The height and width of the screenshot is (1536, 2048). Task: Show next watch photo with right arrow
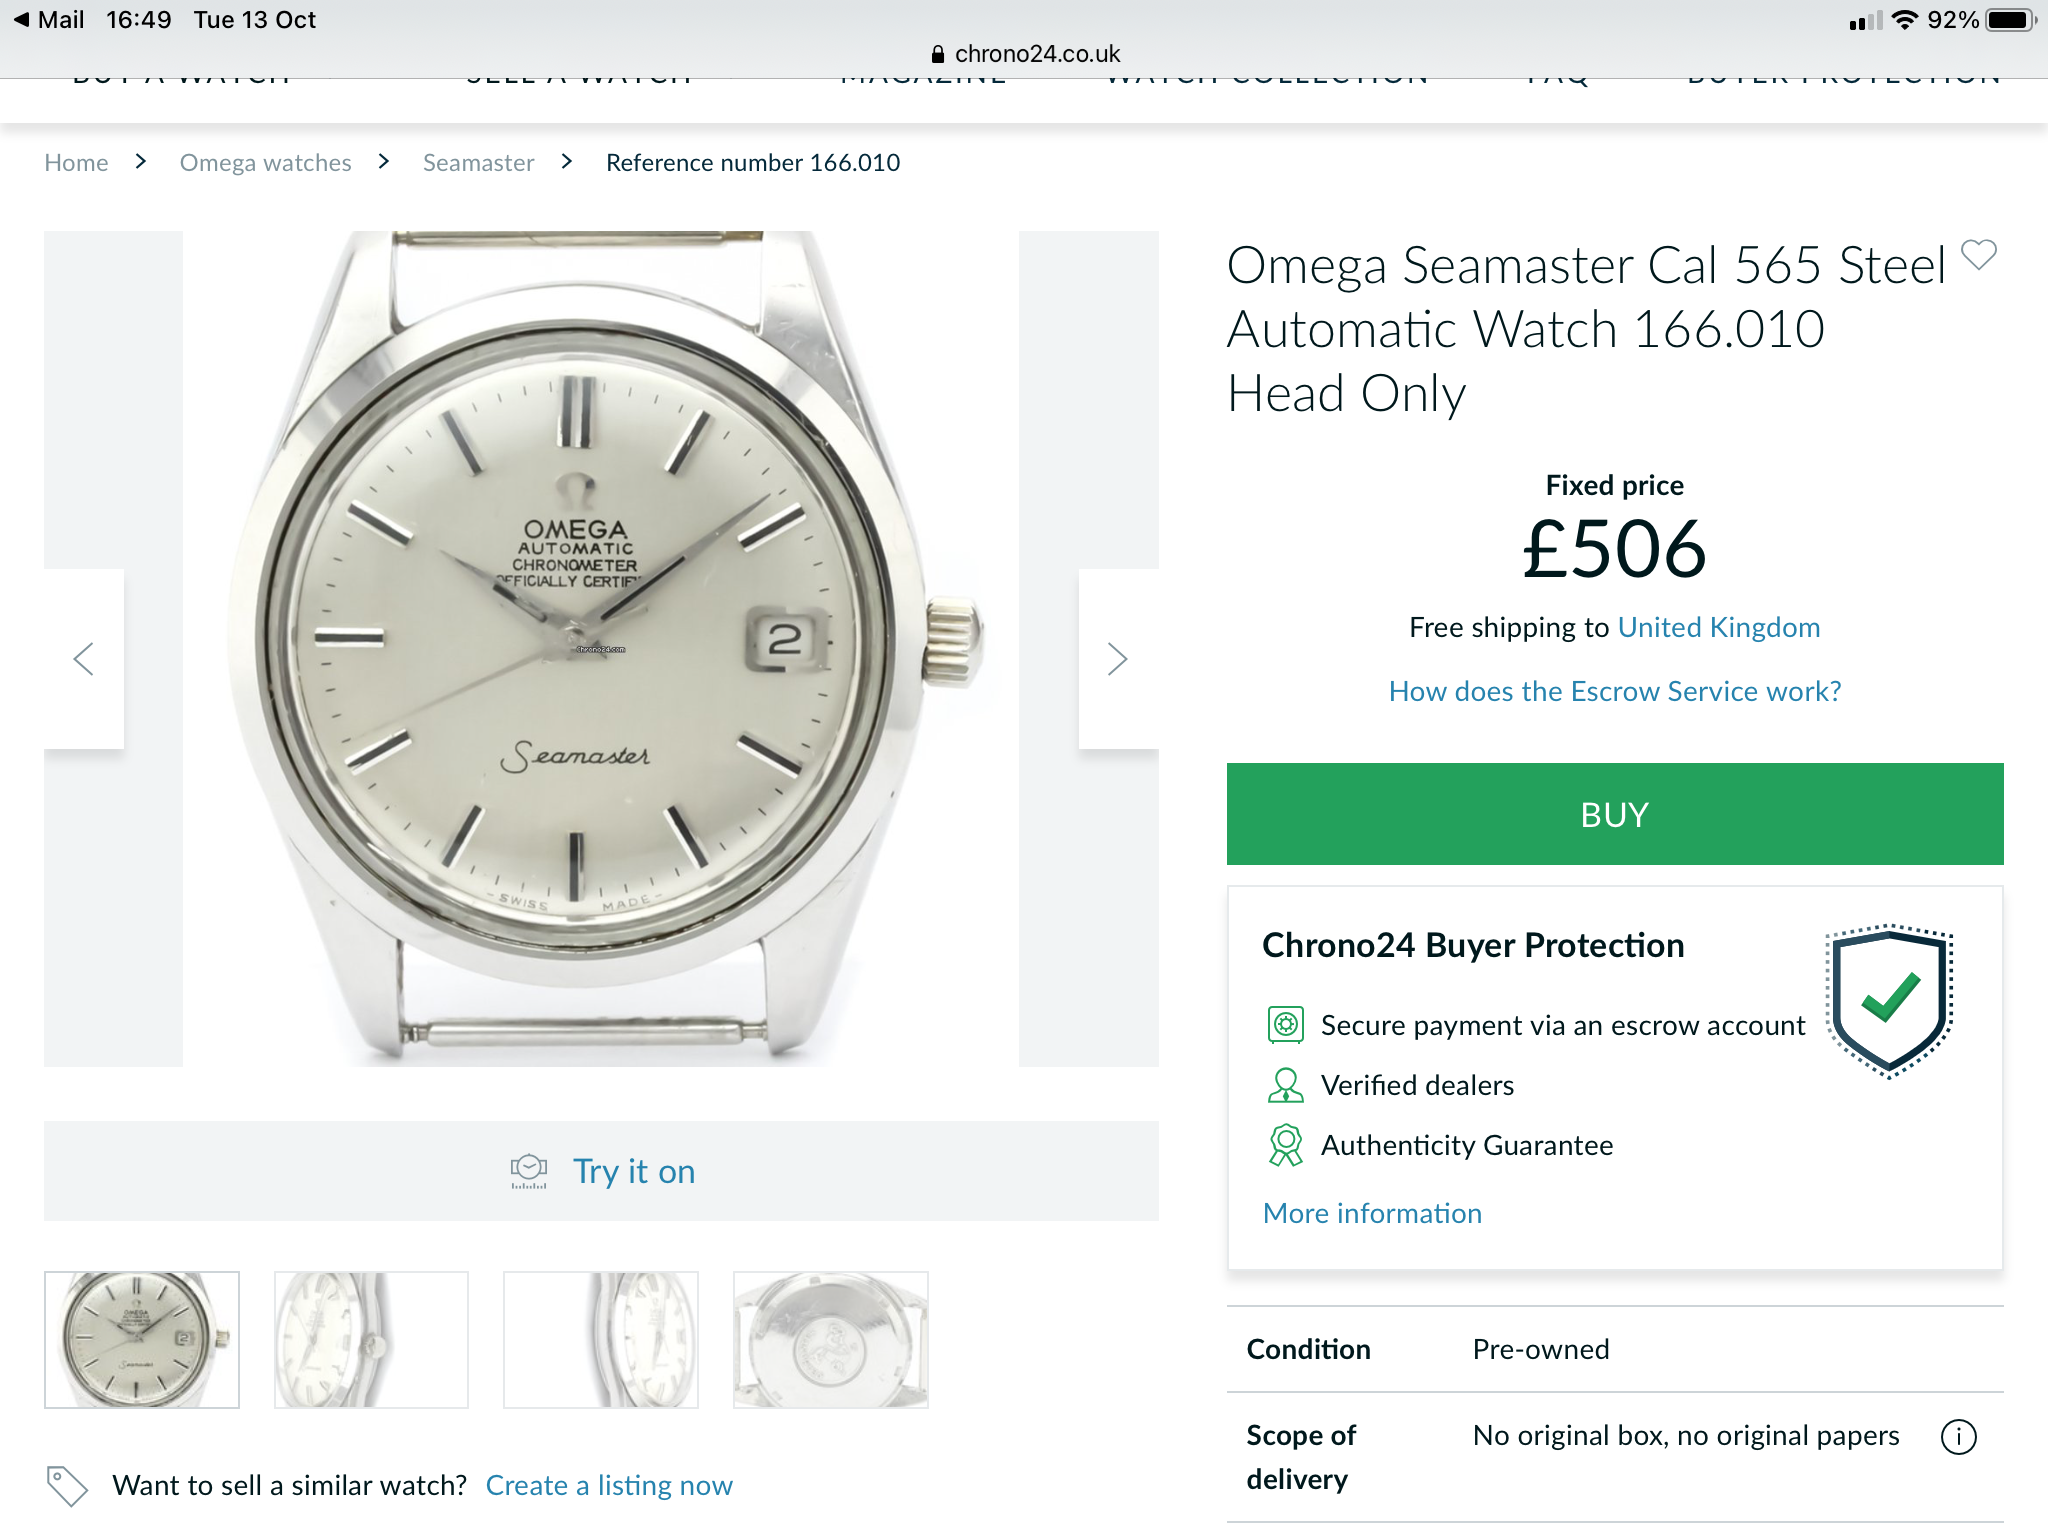[x=1117, y=659]
